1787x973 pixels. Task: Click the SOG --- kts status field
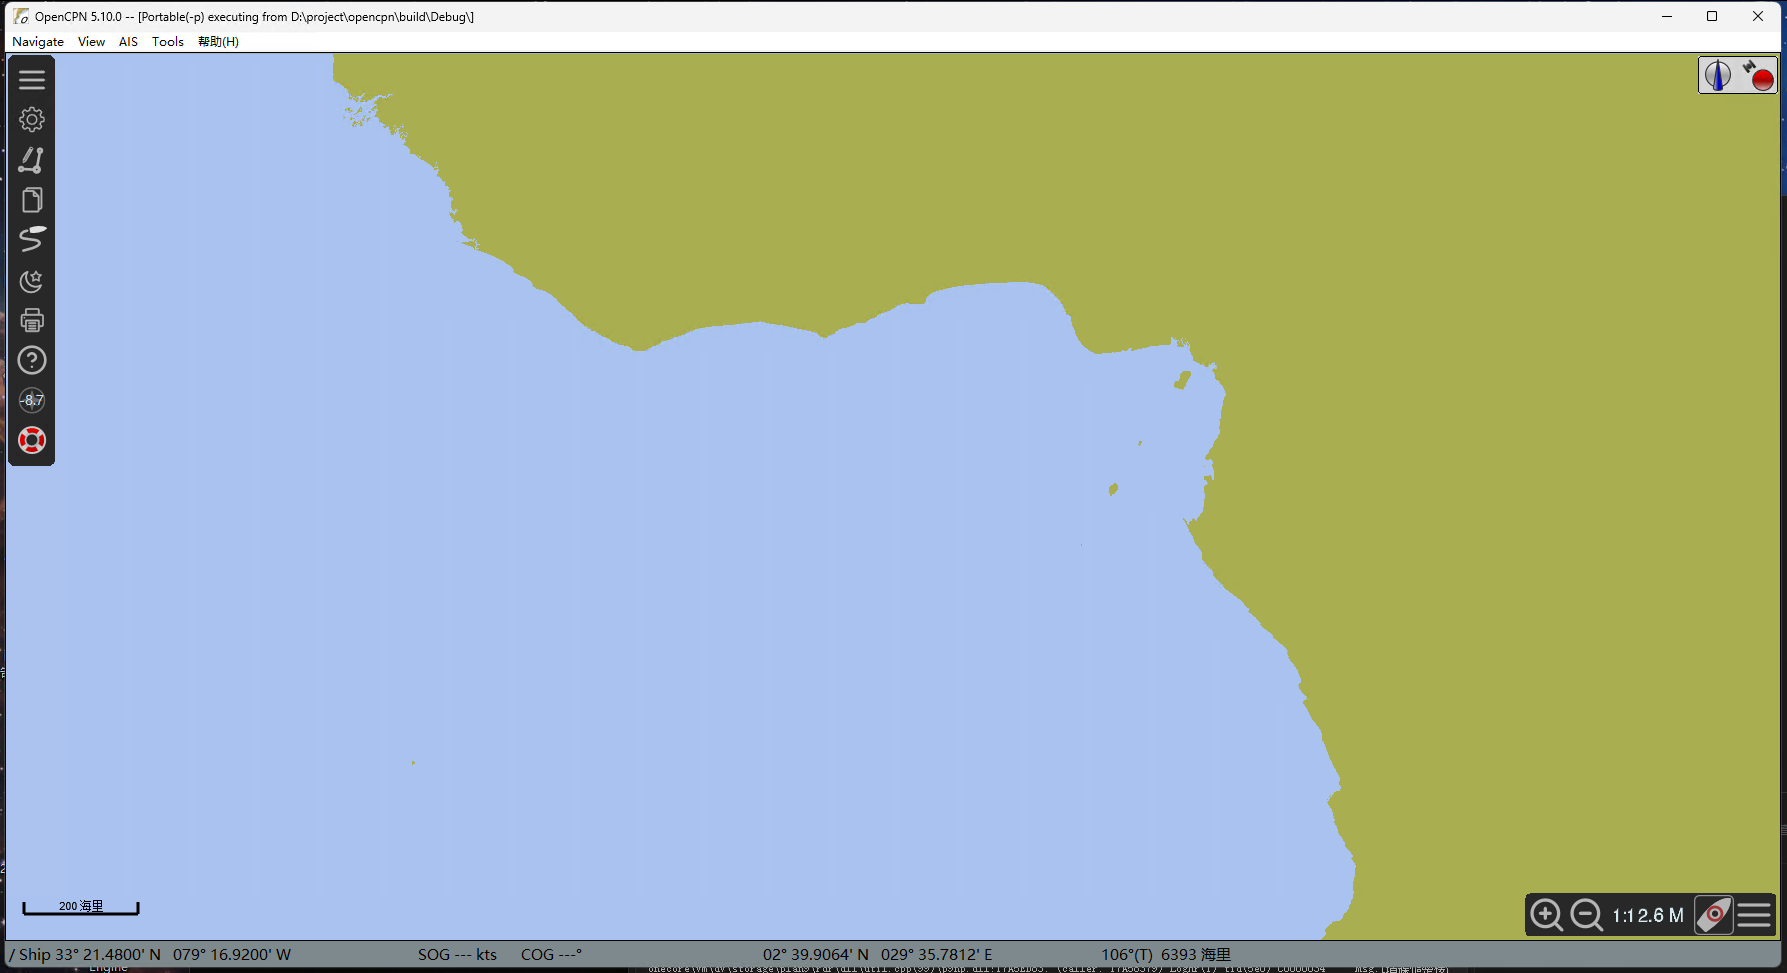(x=457, y=955)
